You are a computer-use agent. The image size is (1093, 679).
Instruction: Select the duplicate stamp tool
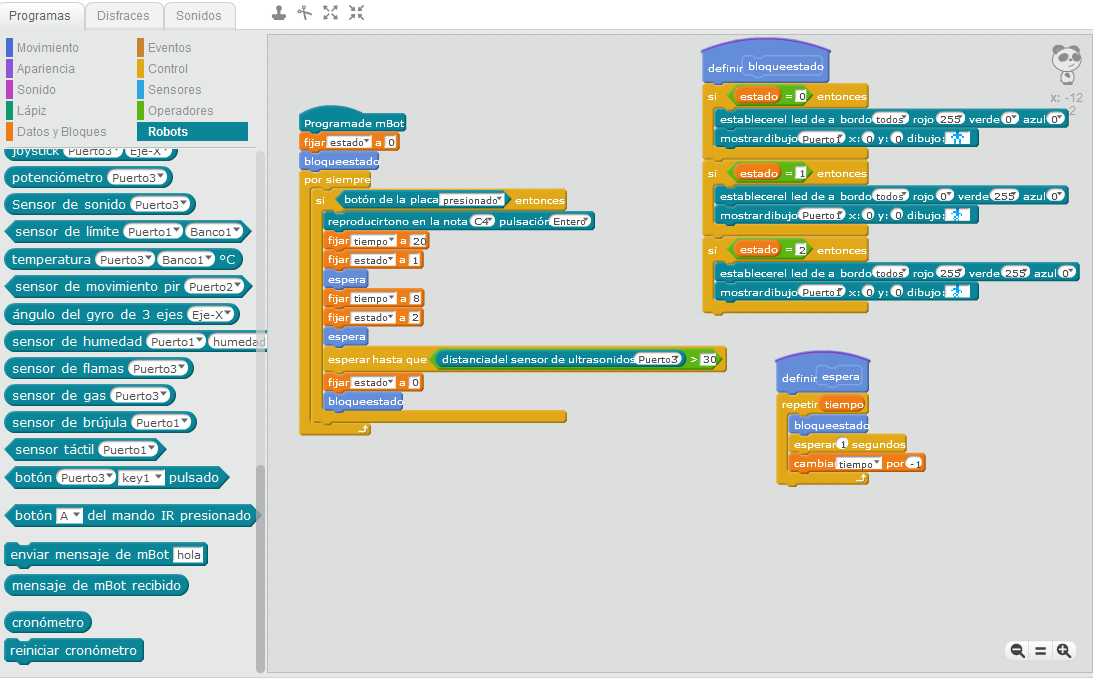[x=279, y=13]
